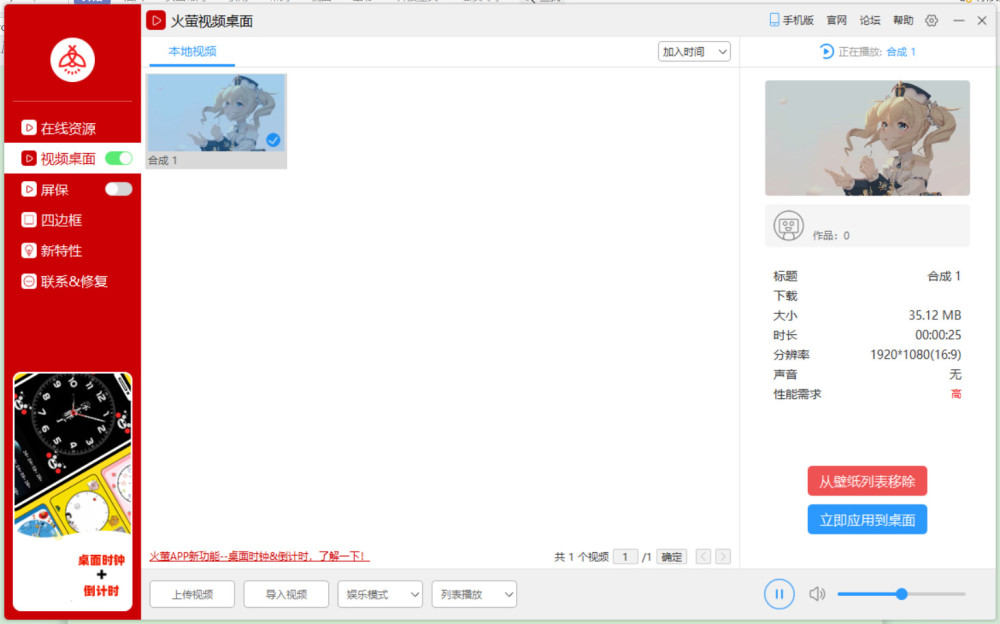
Task: Click the firefly logo in the sidebar
Action: [73, 60]
